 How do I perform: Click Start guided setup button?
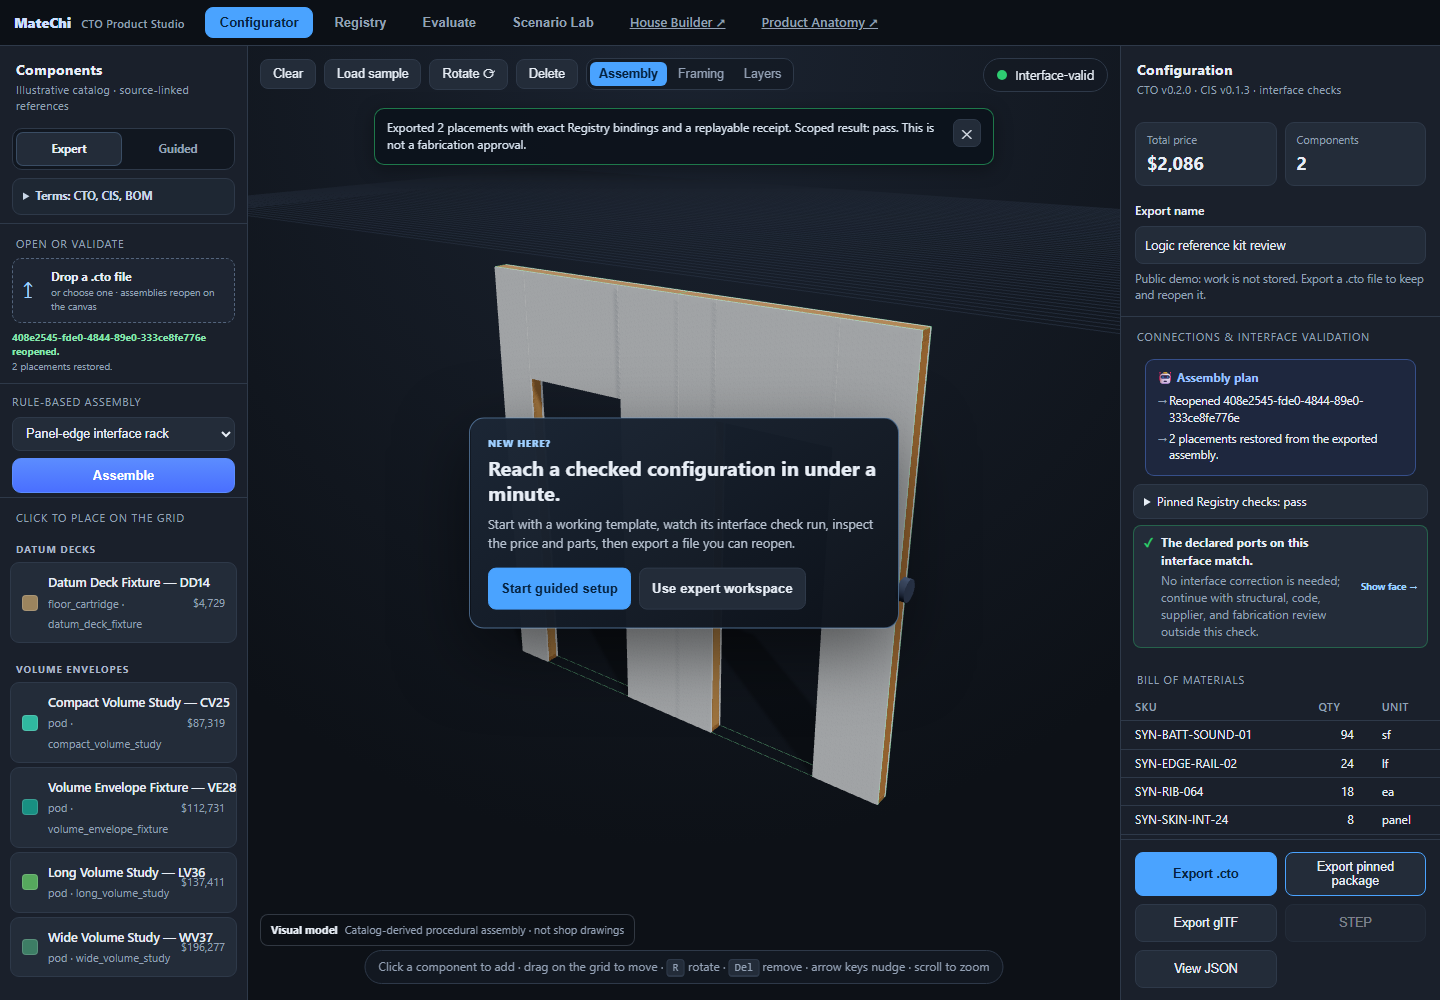click(x=560, y=589)
